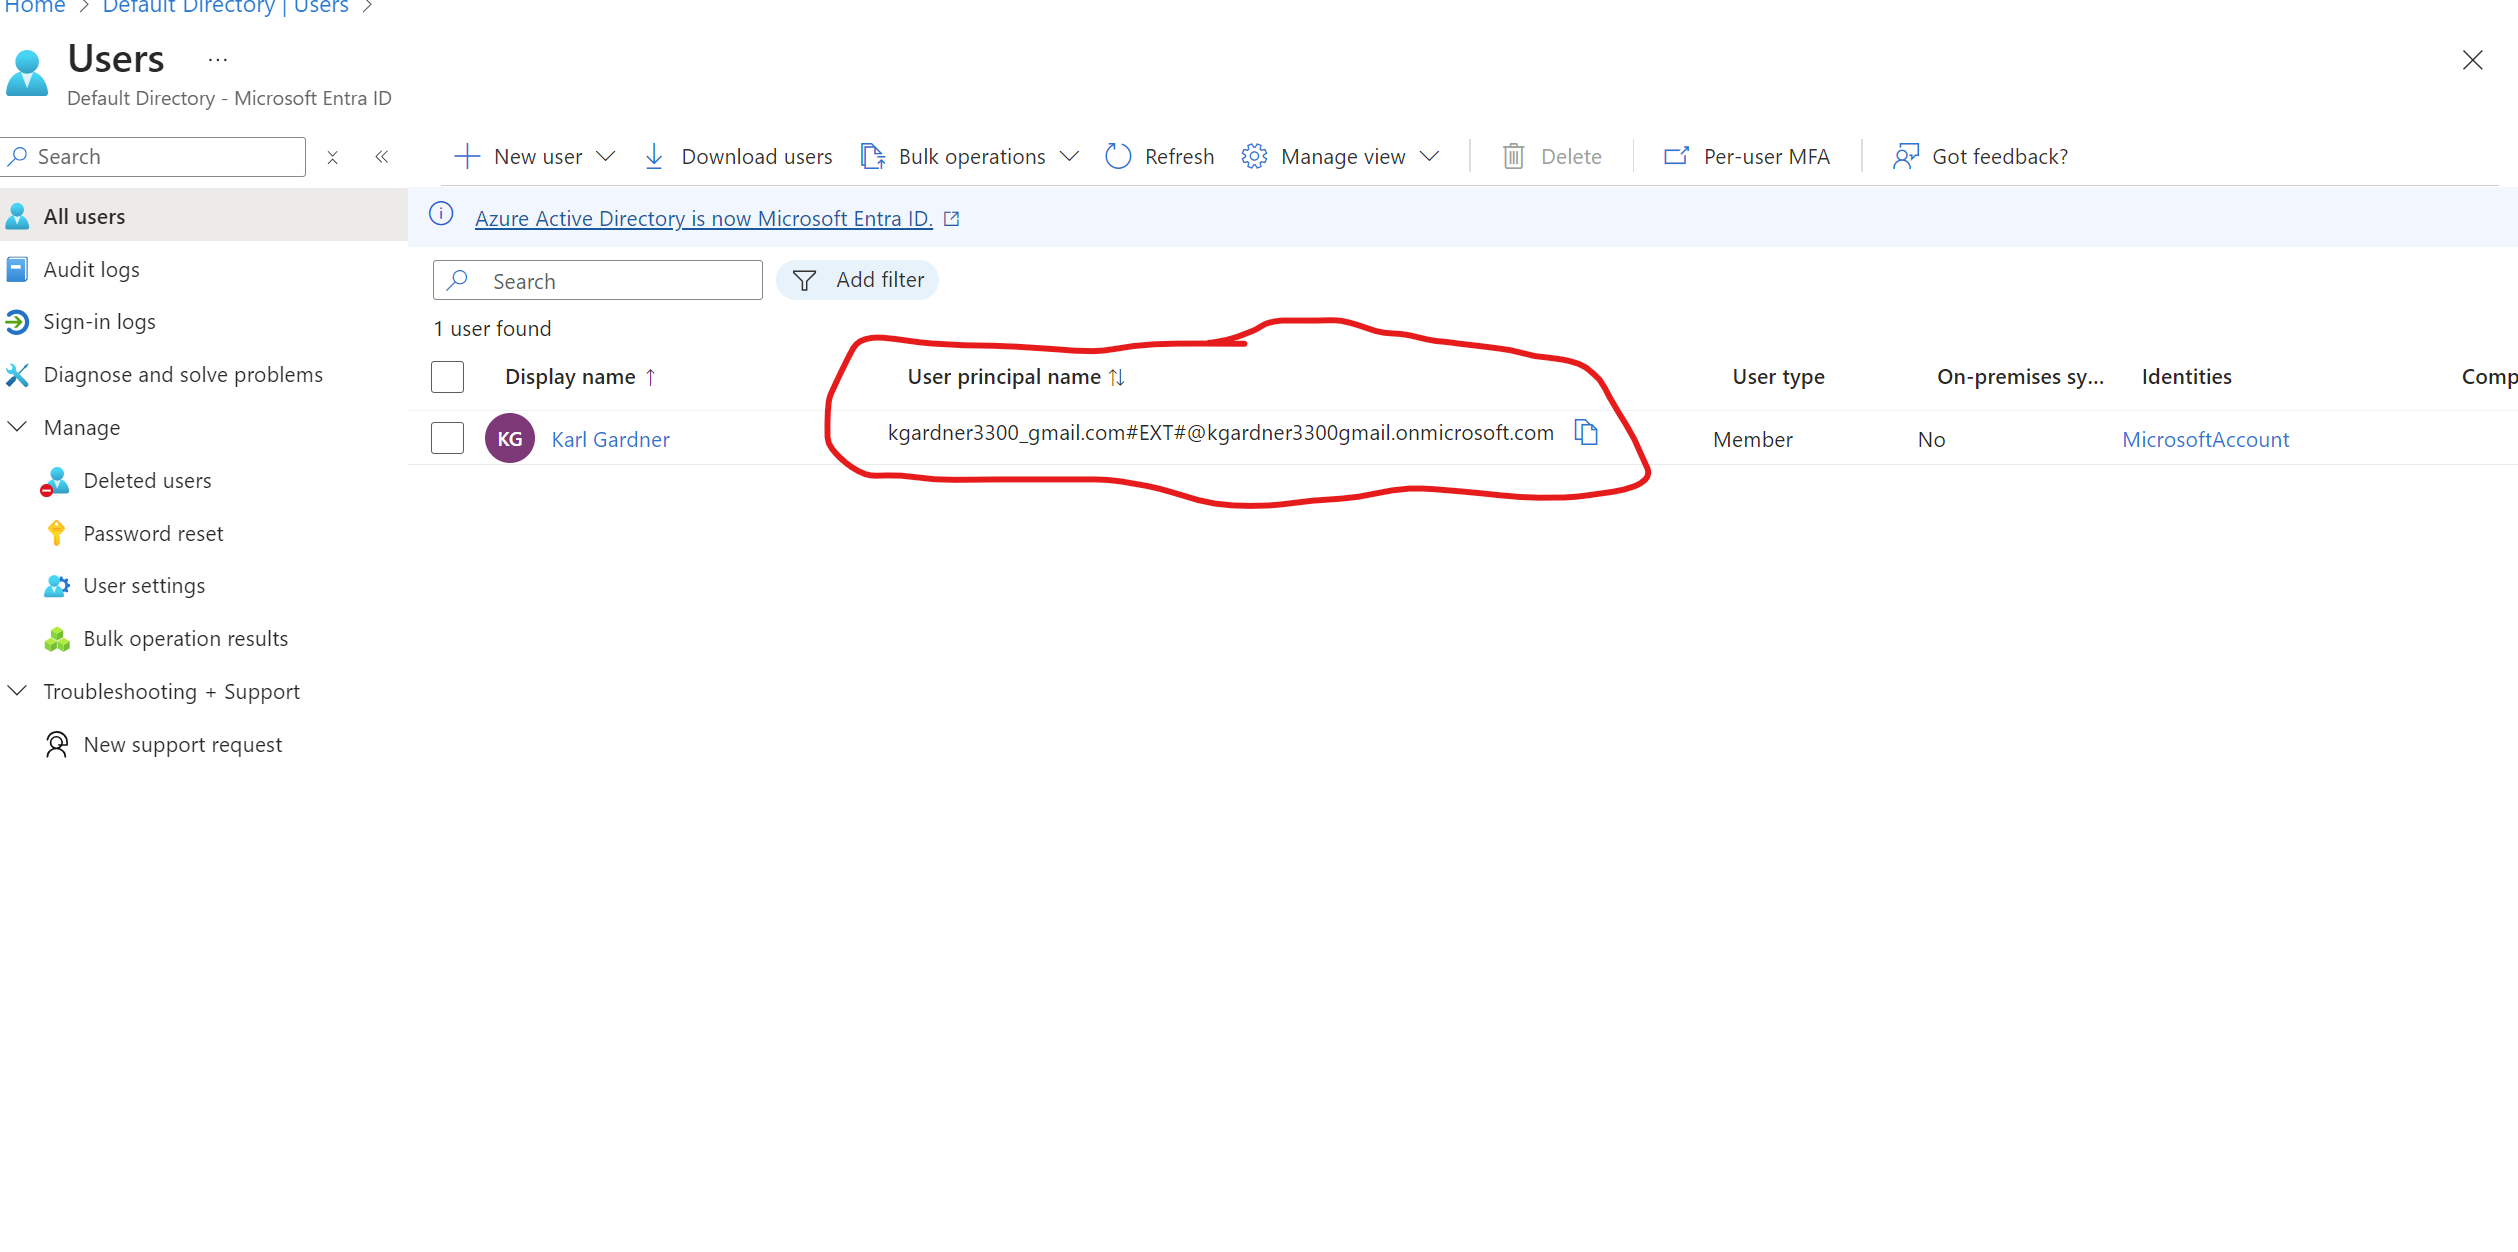
Task: Click the New support request headset icon
Action: 57,744
